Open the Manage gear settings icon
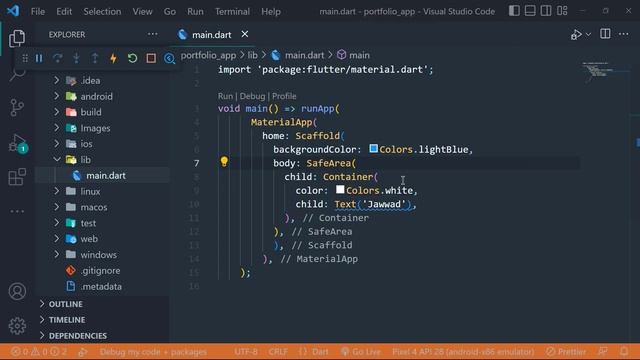Image resolution: width=640 pixels, height=360 pixels. (x=17, y=326)
